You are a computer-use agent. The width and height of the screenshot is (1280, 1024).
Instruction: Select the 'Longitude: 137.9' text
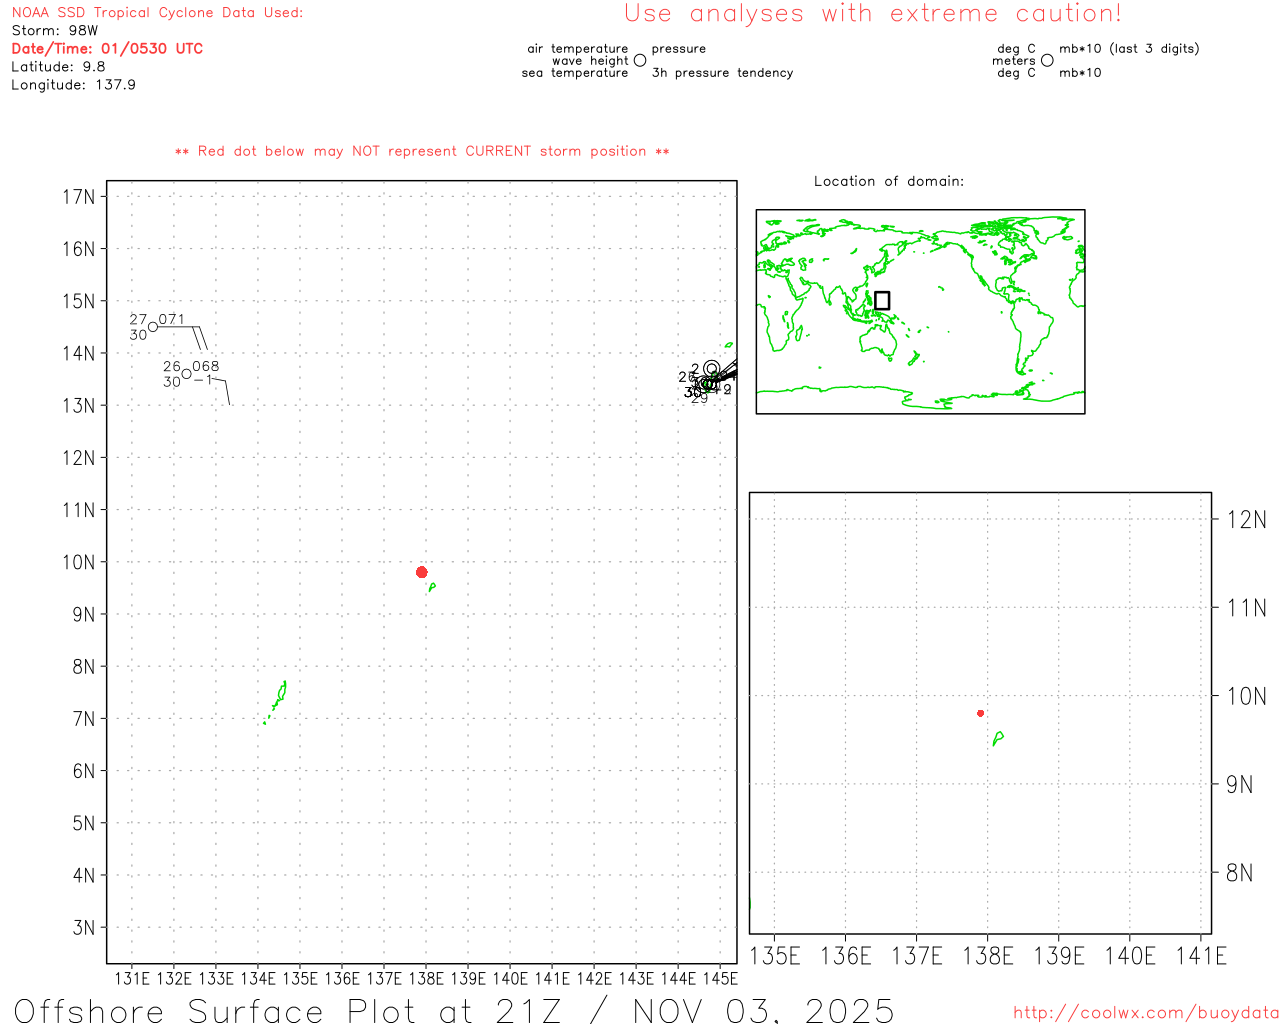click(73, 85)
